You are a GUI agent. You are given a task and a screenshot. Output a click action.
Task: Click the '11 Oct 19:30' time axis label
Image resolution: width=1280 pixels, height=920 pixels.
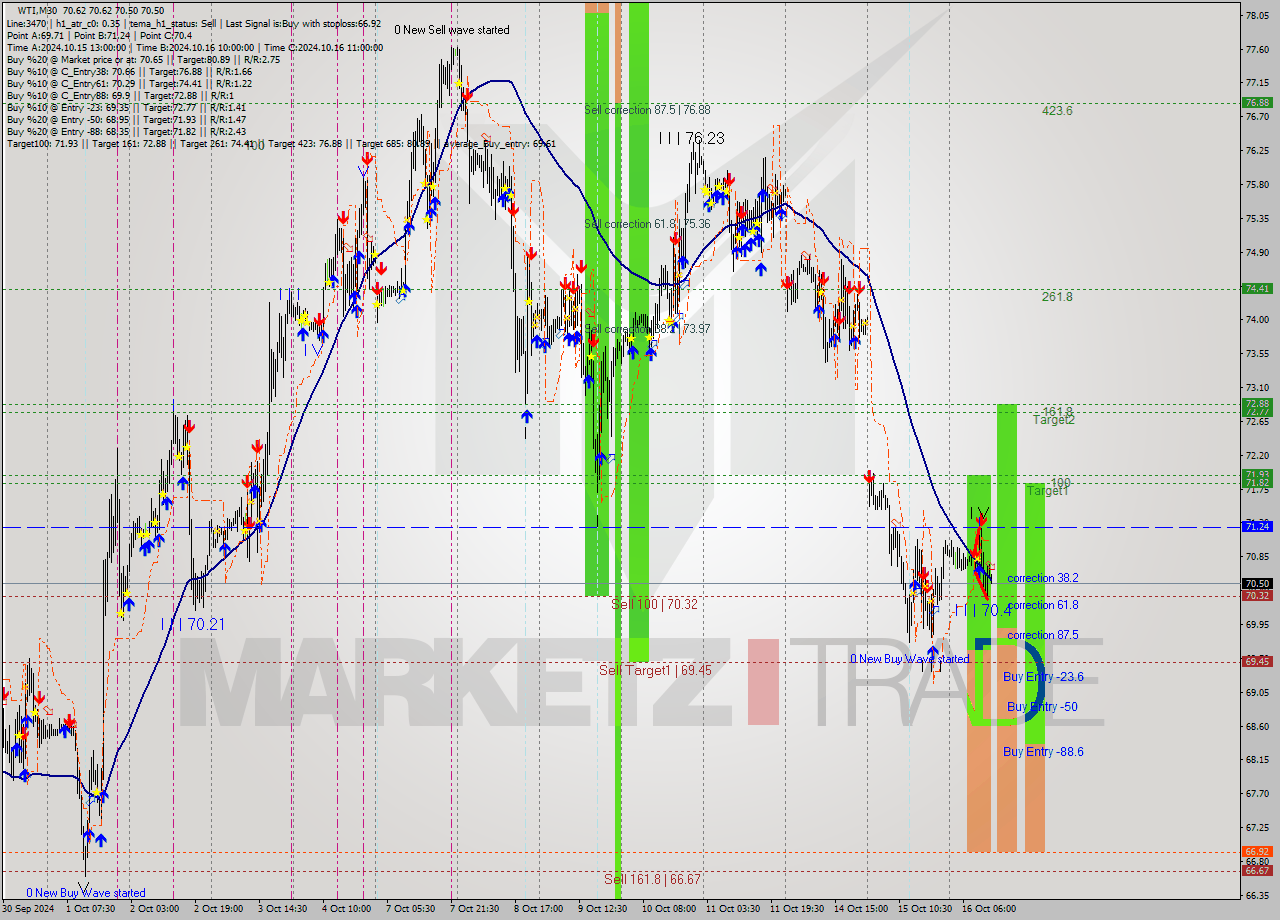[796, 909]
